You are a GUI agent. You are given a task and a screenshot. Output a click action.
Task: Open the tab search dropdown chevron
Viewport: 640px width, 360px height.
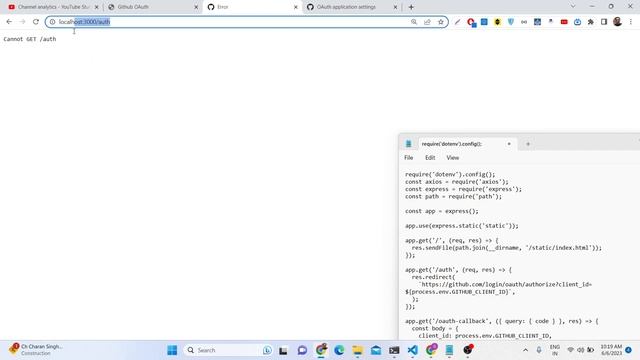(573, 6)
